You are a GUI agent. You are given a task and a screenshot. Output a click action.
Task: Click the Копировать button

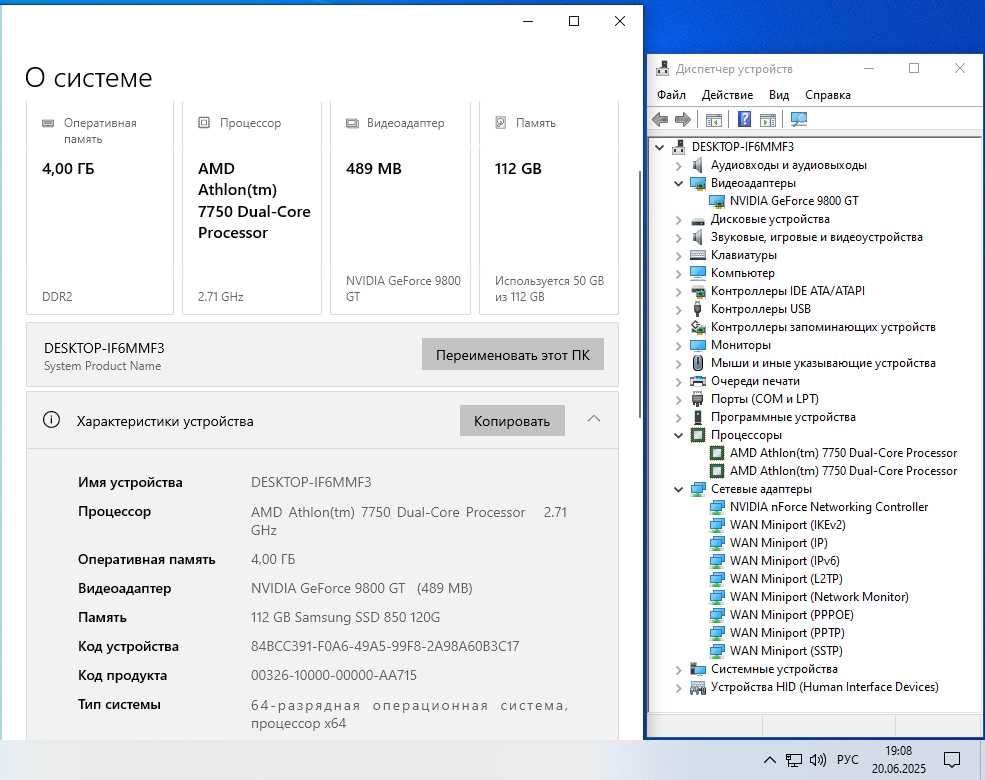512,421
